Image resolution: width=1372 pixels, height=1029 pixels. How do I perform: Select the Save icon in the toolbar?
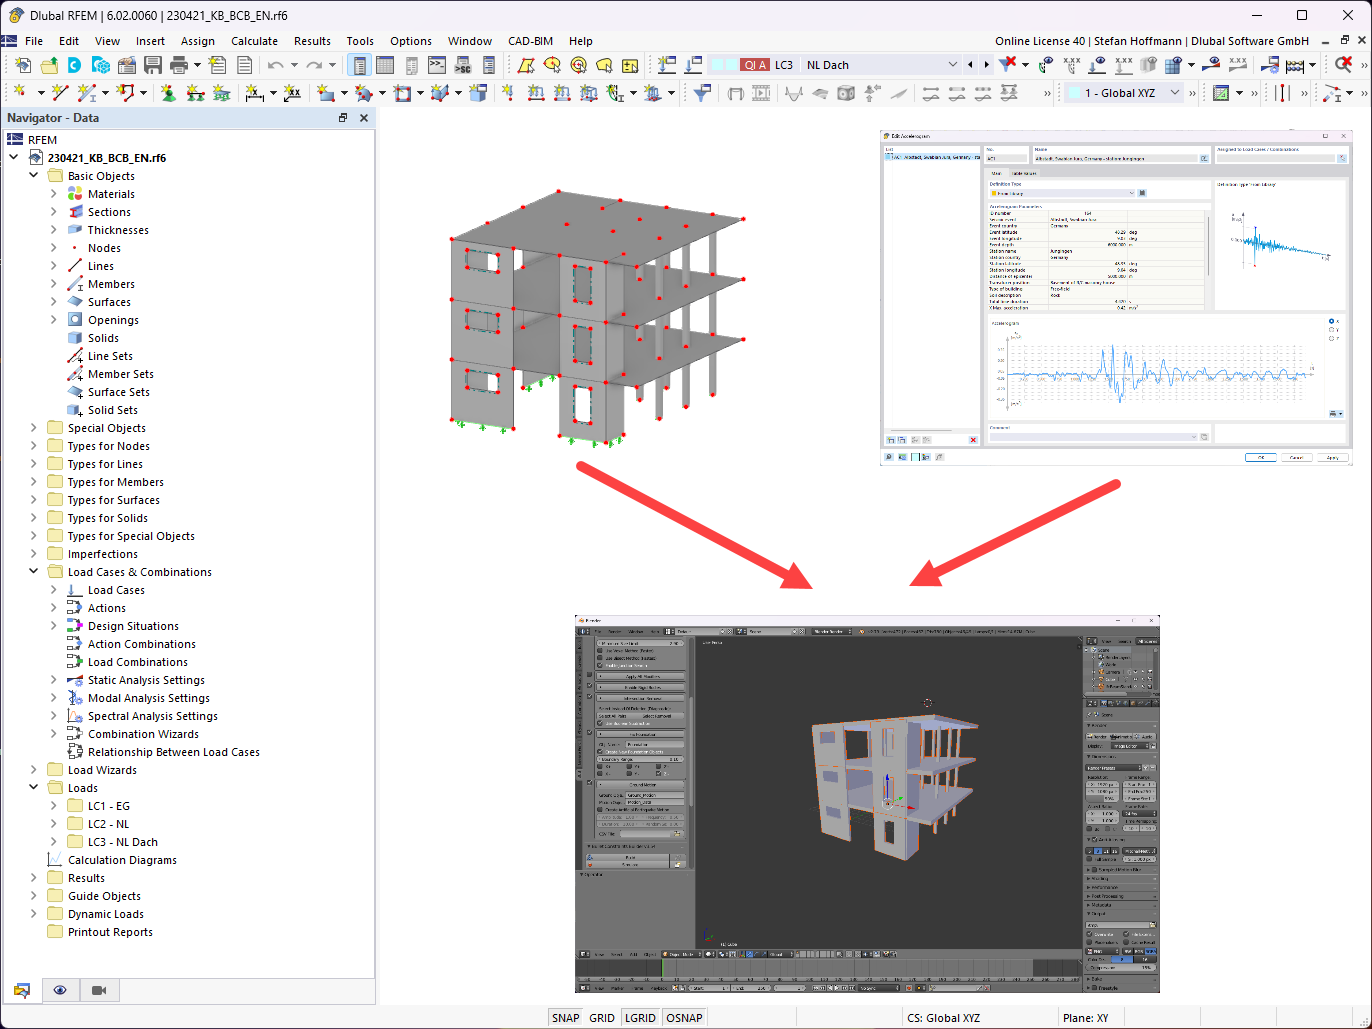point(152,64)
